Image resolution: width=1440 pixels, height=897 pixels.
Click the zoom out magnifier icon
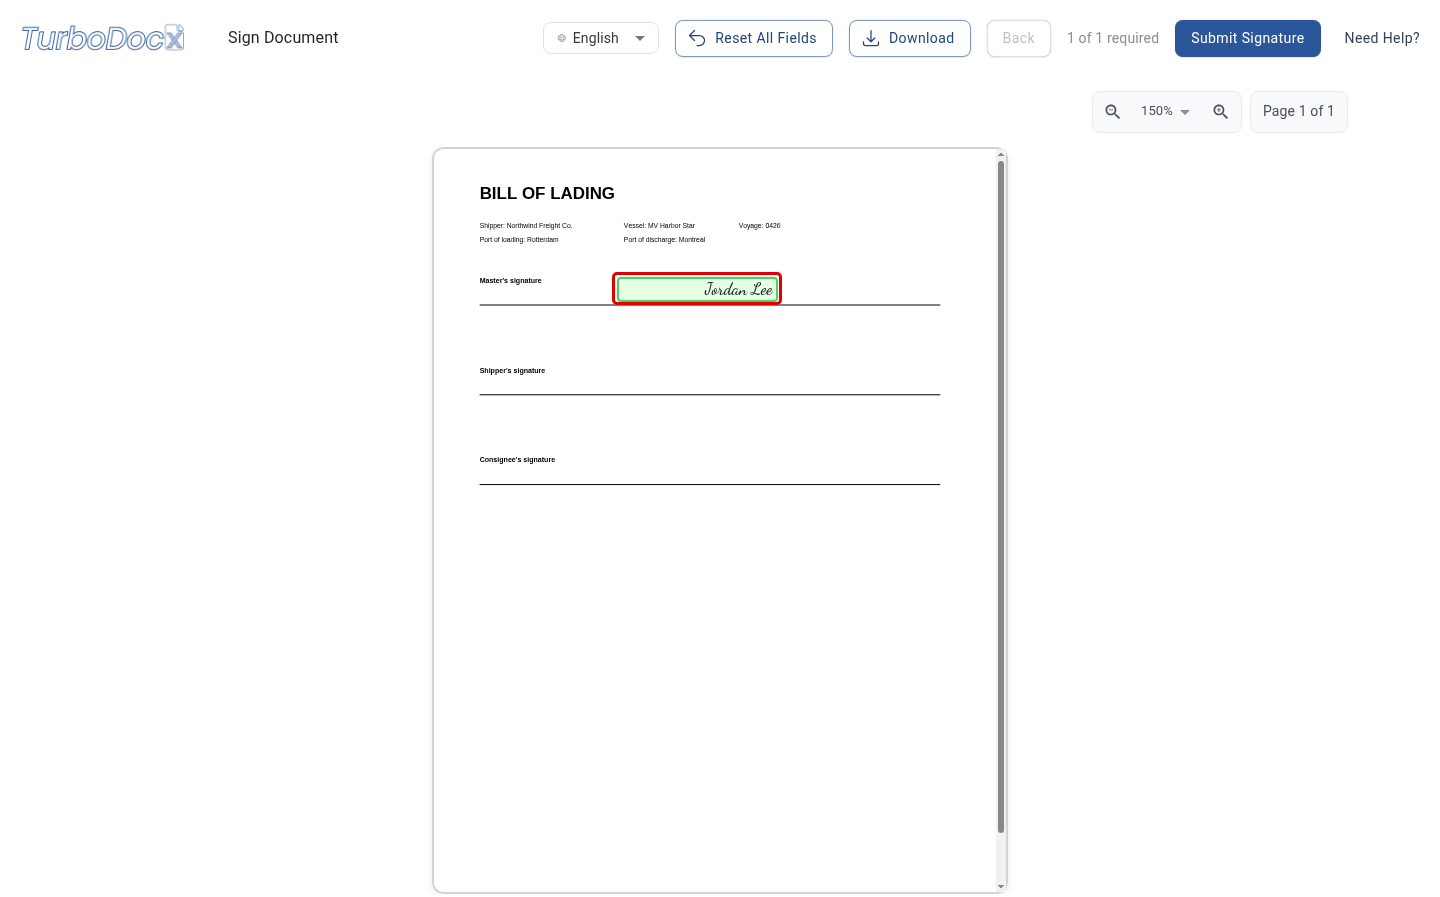tap(1112, 112)
